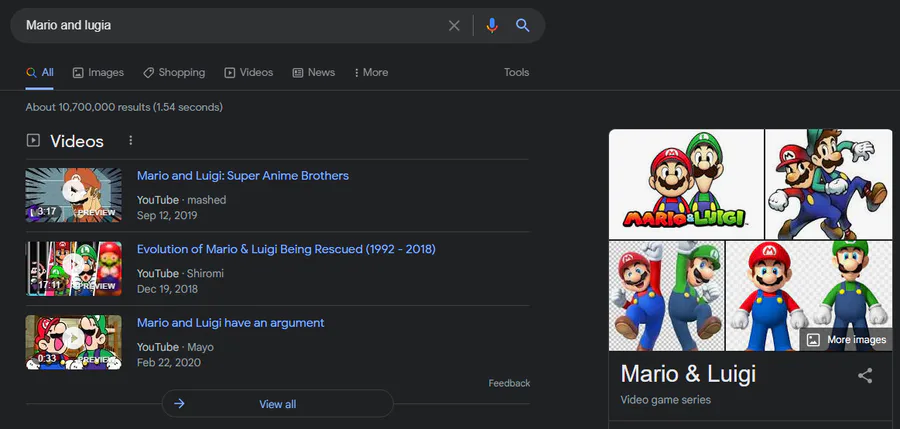Screen dimensions: 900x429
Task: Click into the Mario and lugia search field
Action: [x=230, y=25]
